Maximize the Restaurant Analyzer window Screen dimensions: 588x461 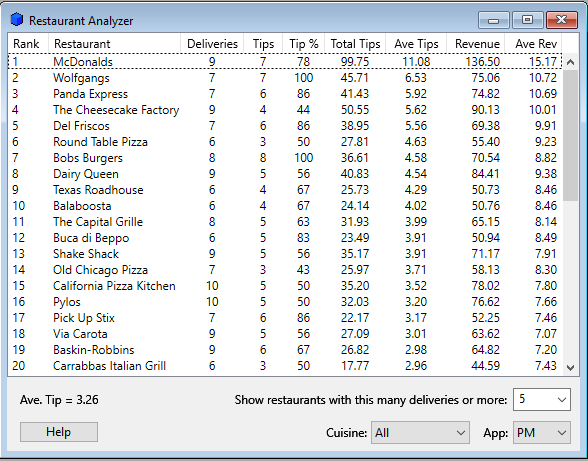(x=528, y=20)
